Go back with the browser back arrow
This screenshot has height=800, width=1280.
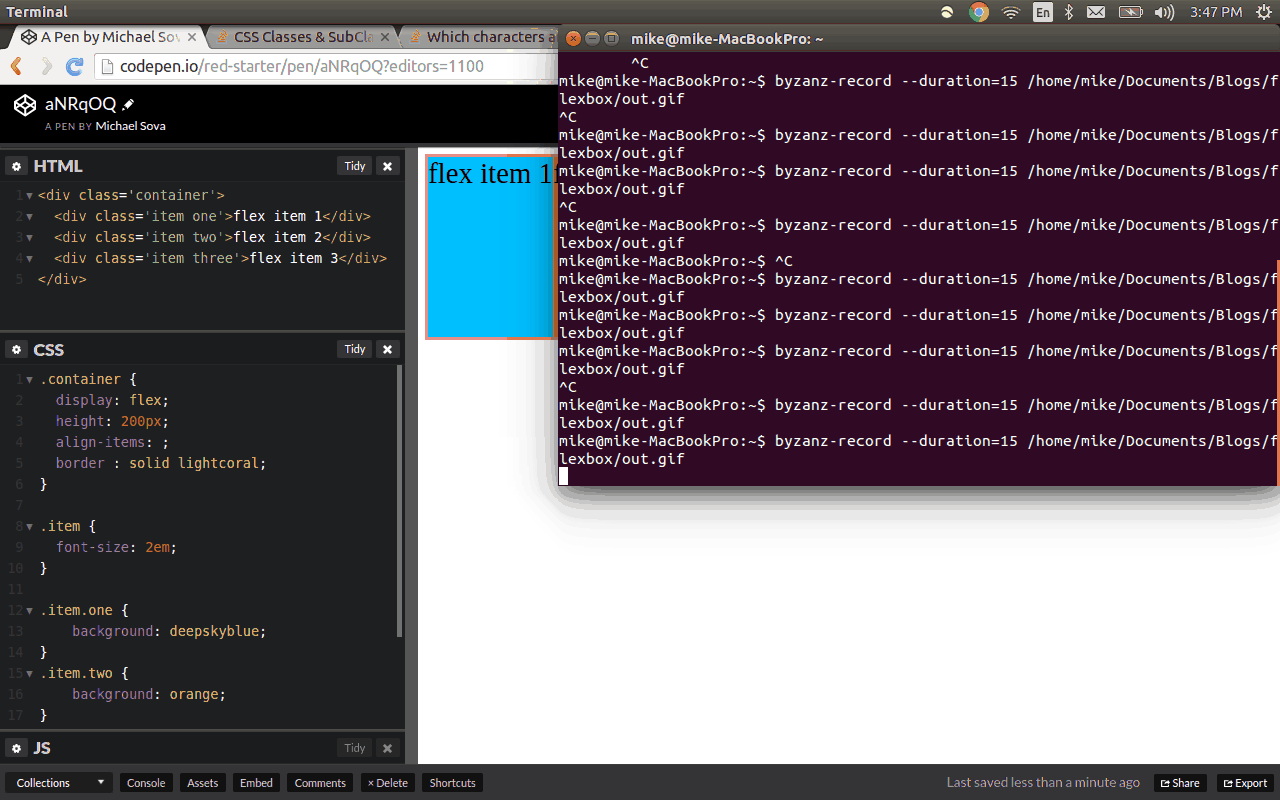point(17,67)
